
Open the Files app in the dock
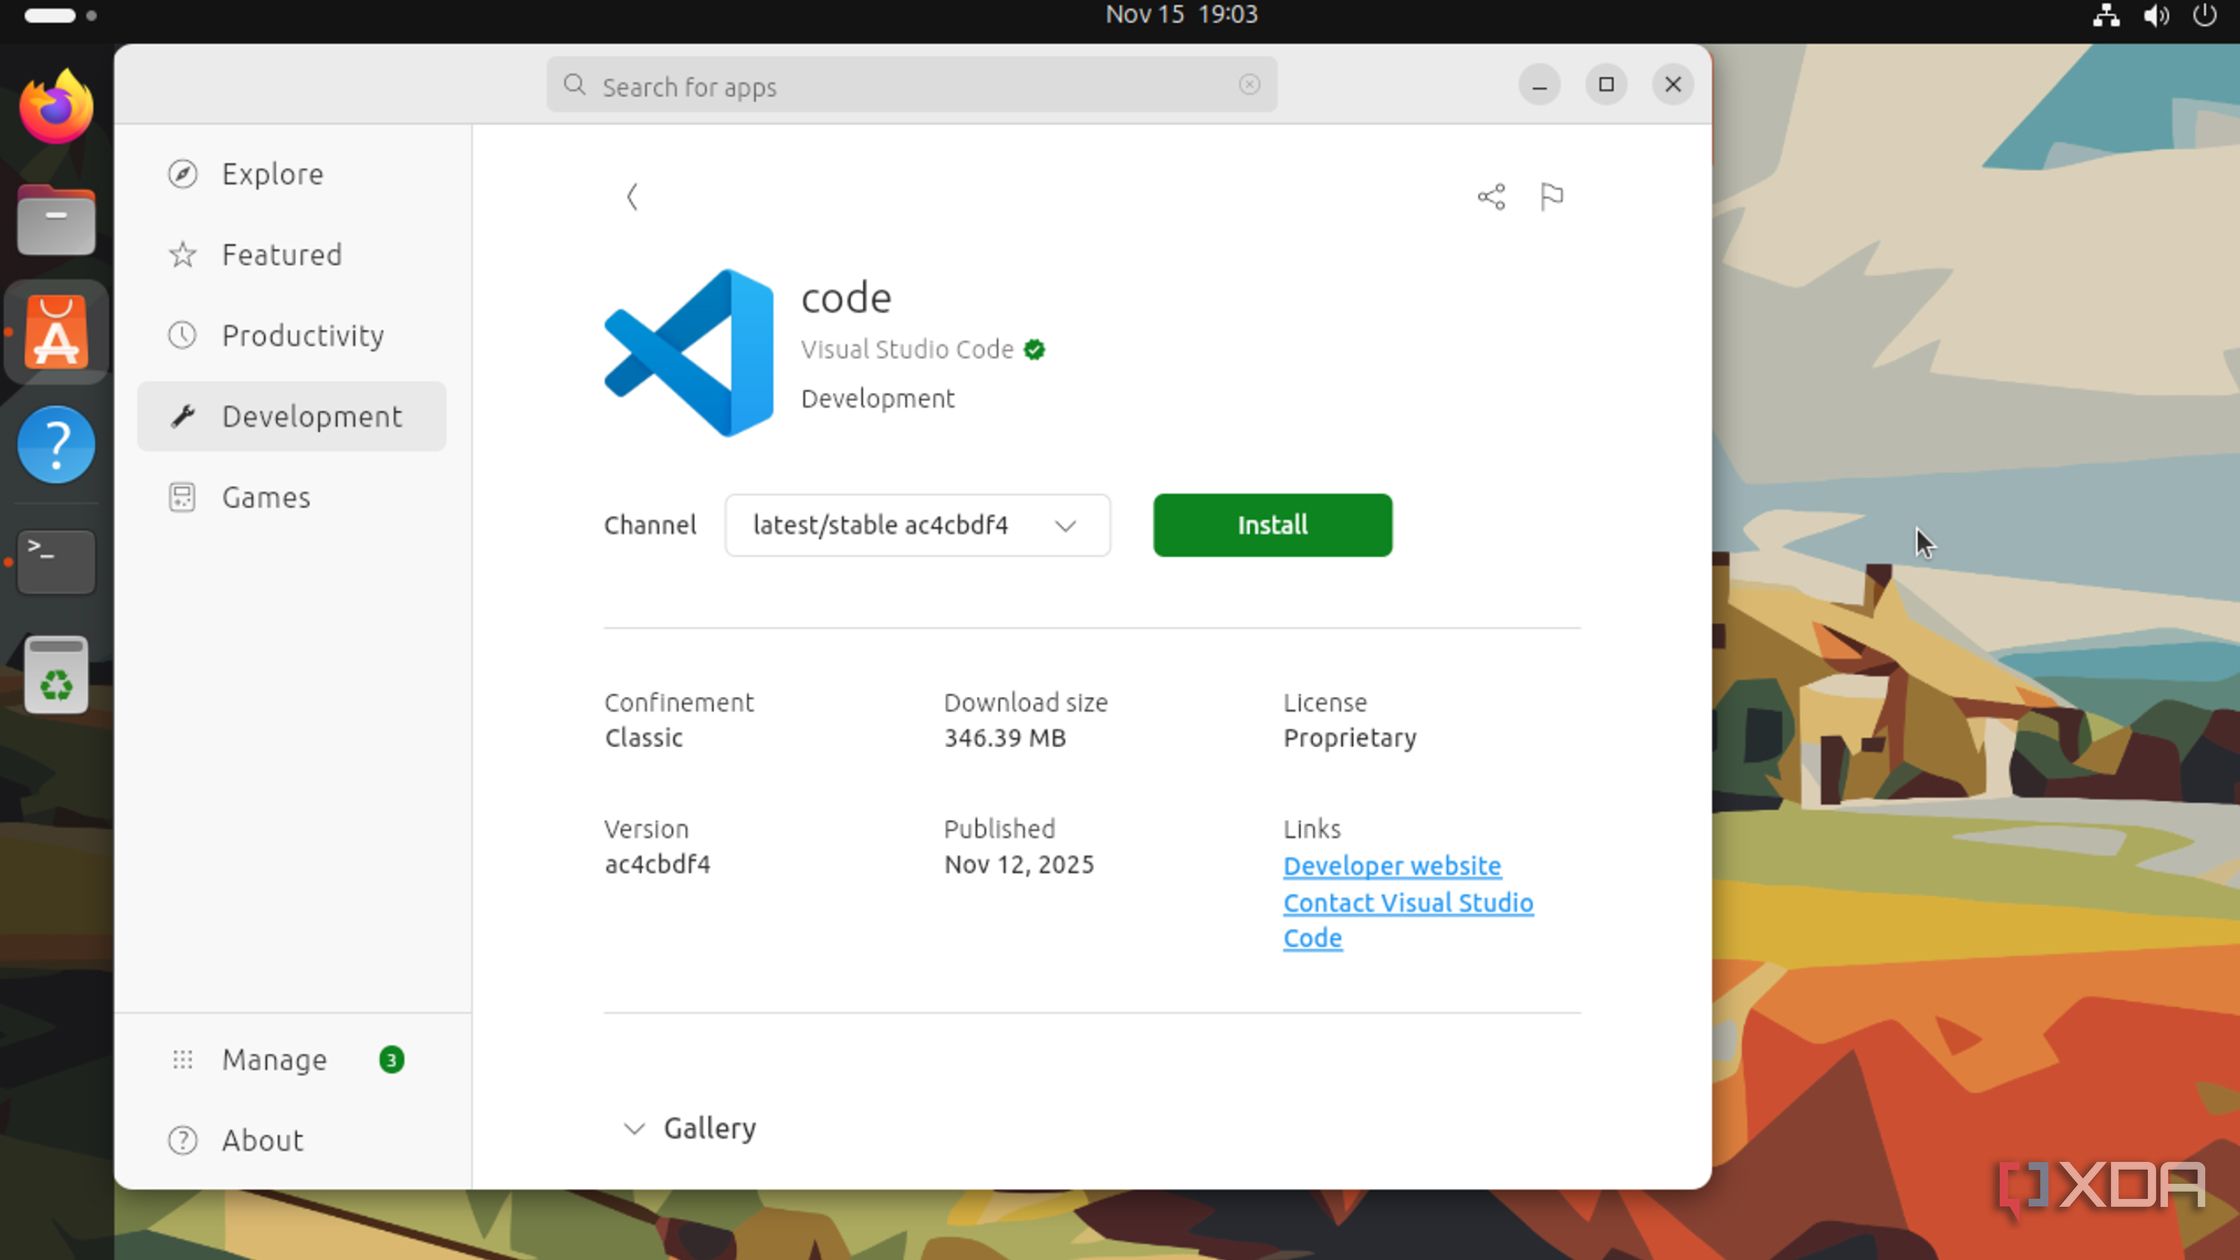click(x=56, y=220)
